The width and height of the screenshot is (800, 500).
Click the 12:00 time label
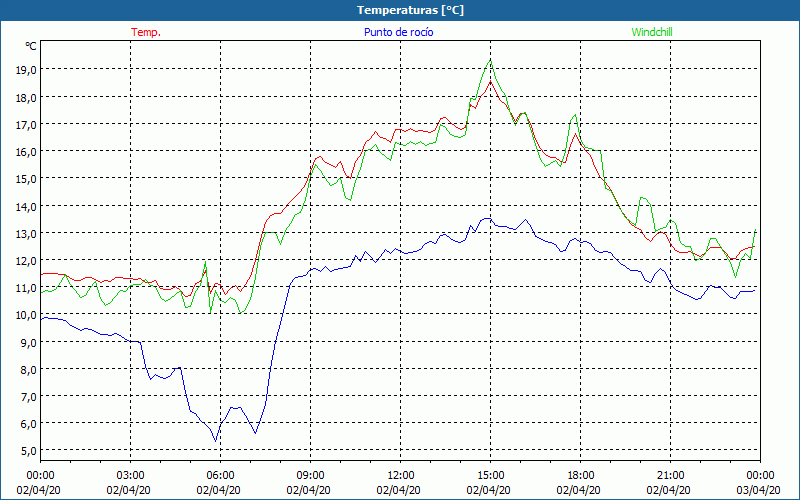point(400,475)
